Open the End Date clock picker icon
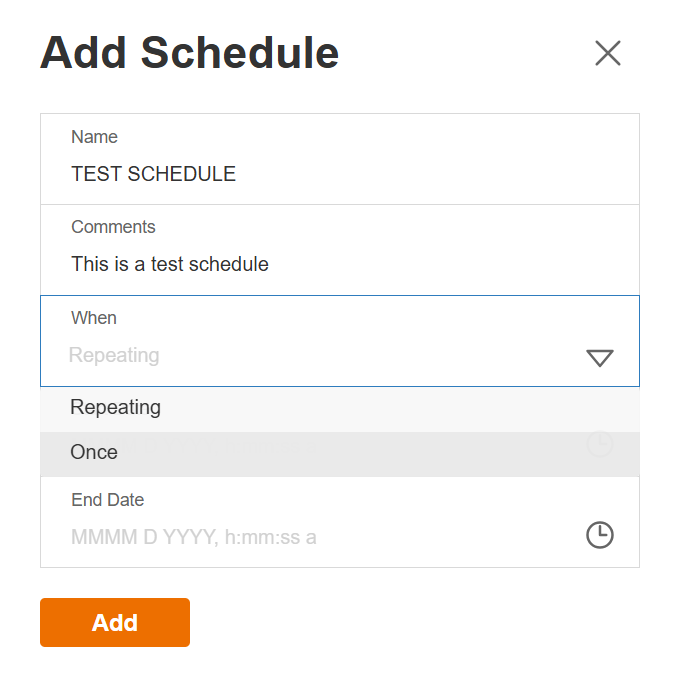 point(599,535)
